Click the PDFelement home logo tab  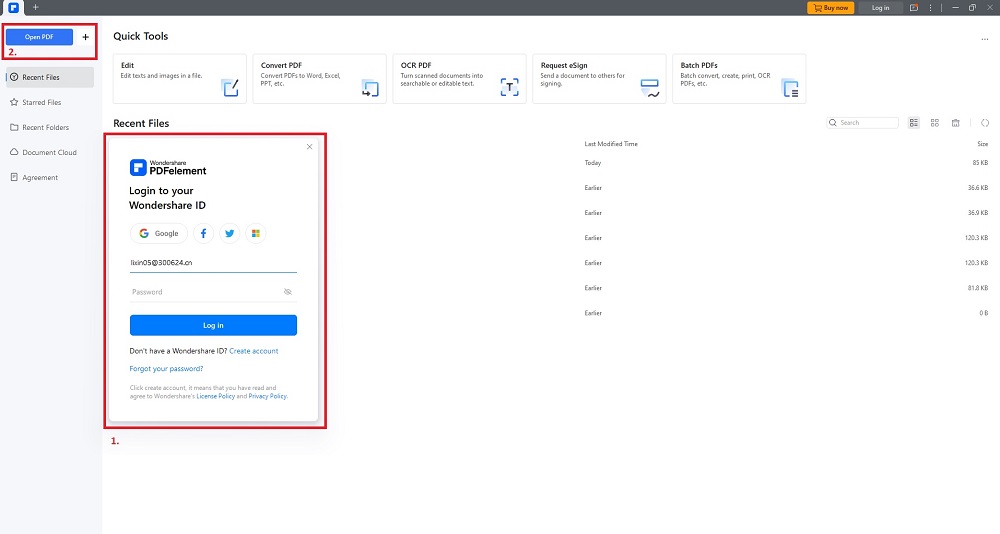pyautogui.click(x=13, y=8)
